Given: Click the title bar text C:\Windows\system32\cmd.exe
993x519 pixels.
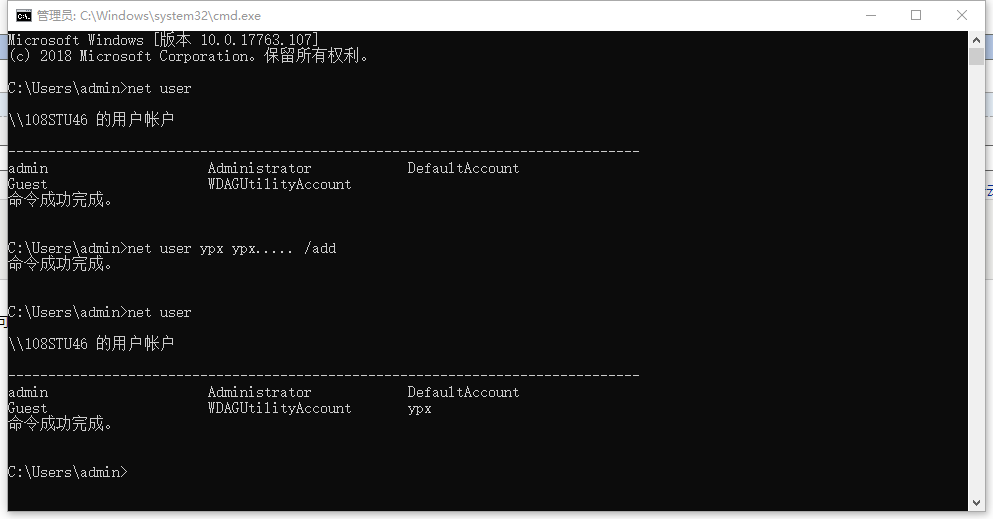Looking at the screenshot, I should (x=170, y=16).
